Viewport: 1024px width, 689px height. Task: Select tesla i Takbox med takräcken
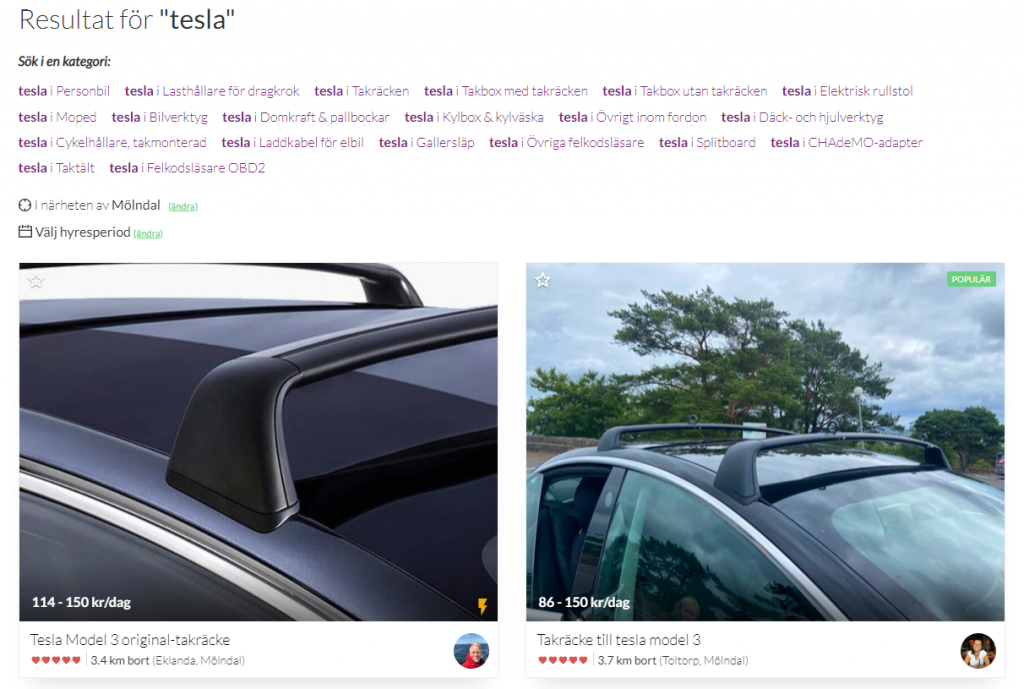click(x=505, y=91)
